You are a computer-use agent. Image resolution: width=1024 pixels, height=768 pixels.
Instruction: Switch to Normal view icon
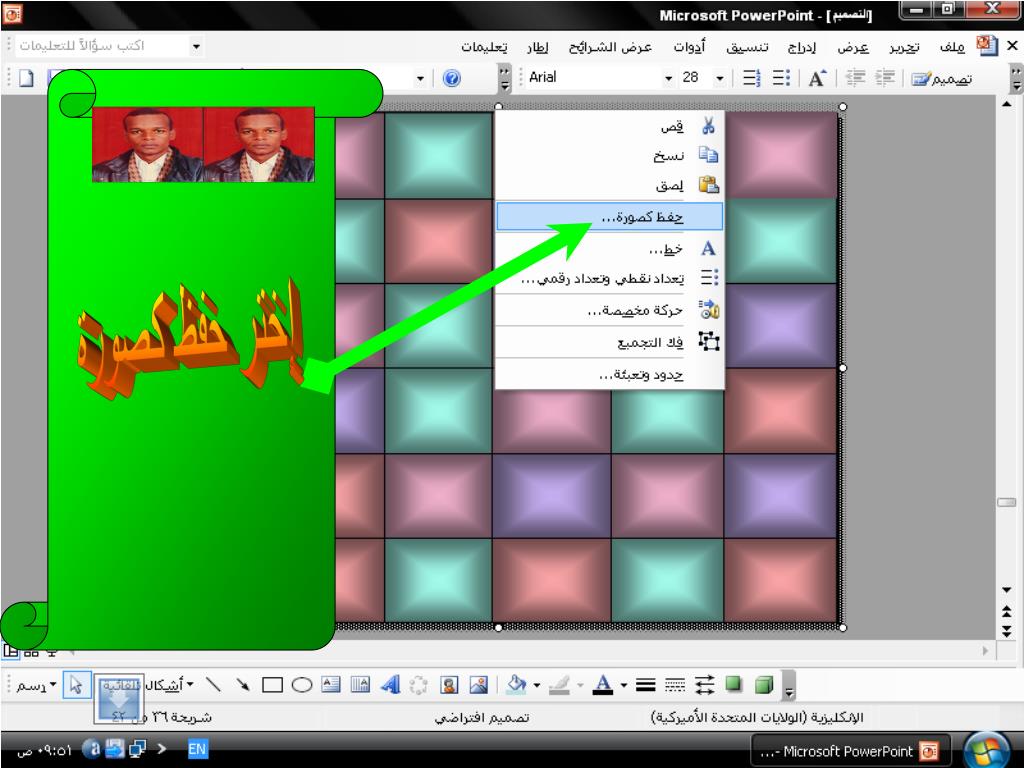[11, 650]
